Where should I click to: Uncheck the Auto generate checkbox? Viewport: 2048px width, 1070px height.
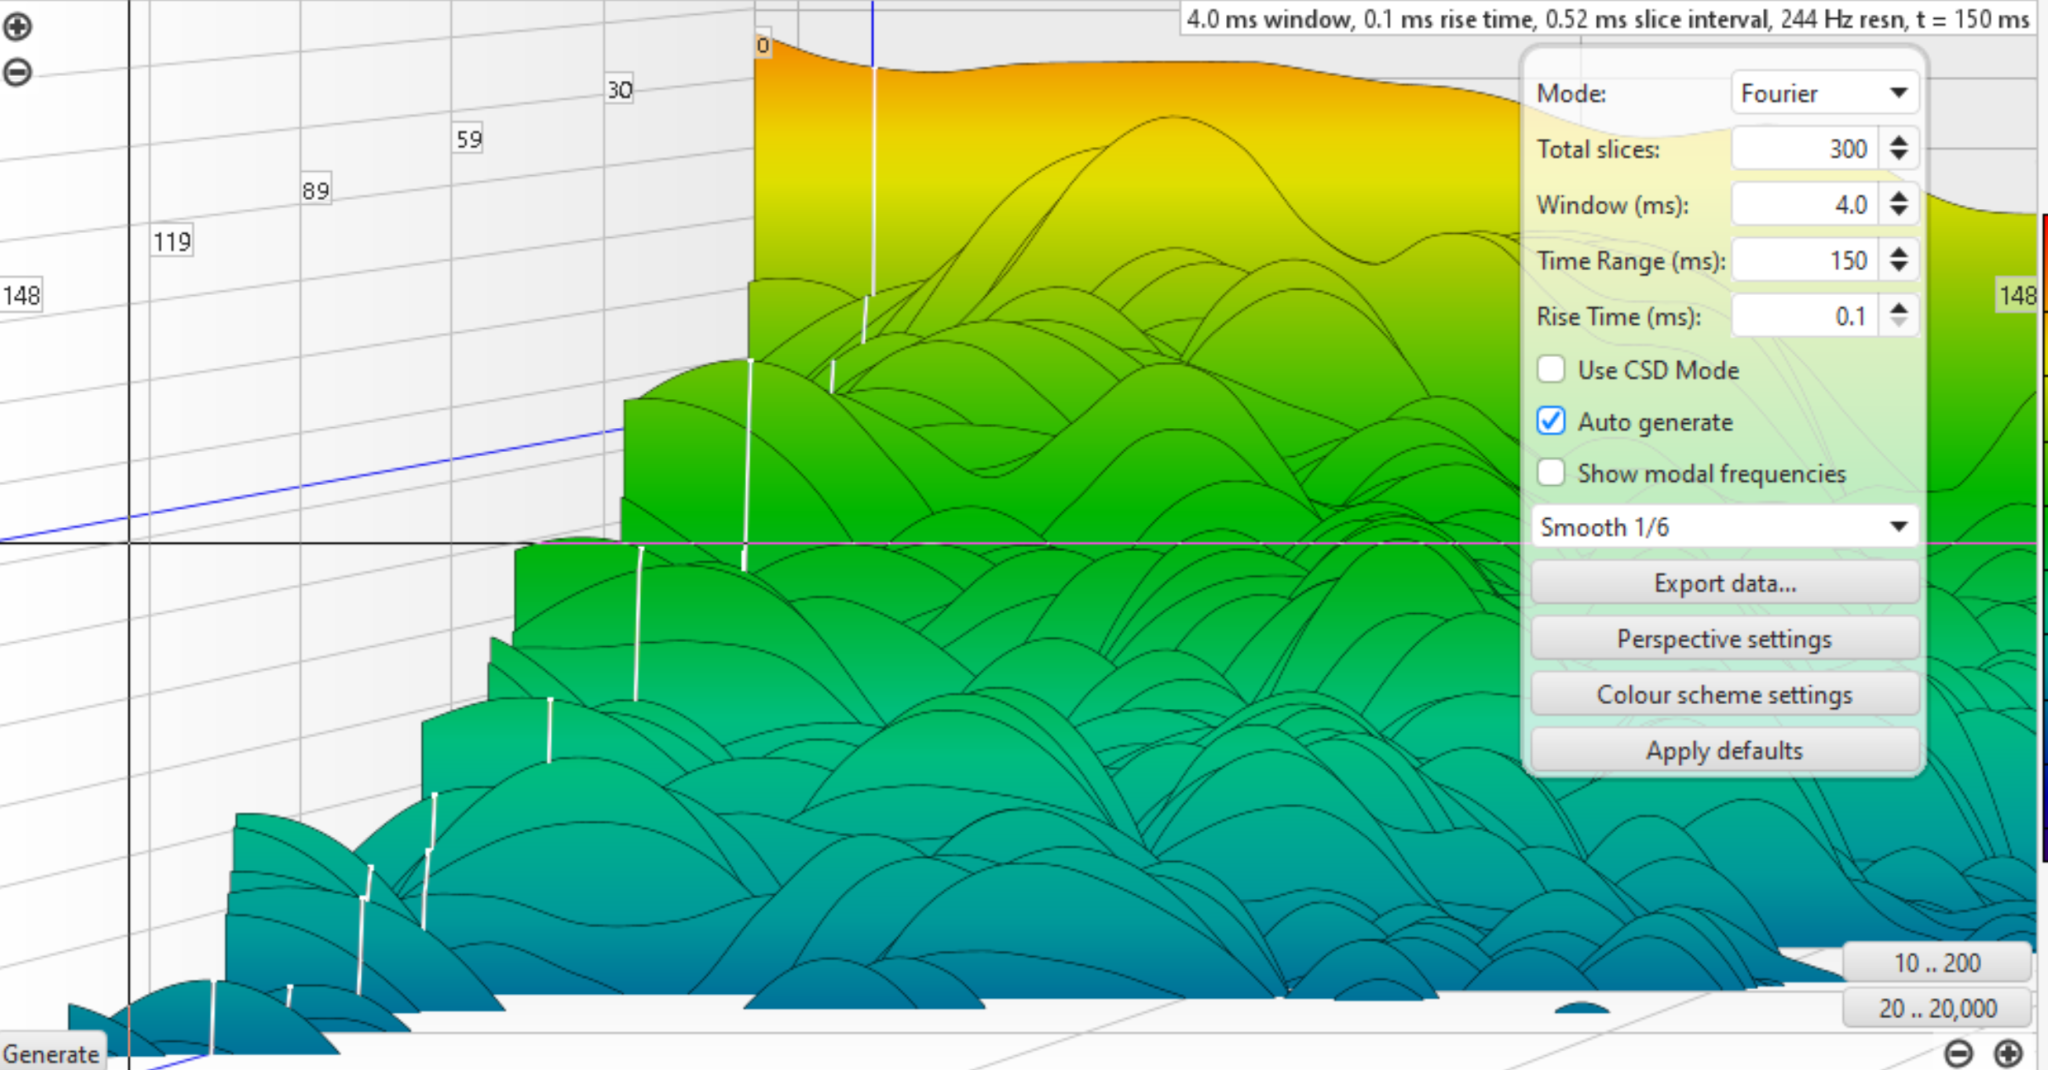1551,421
